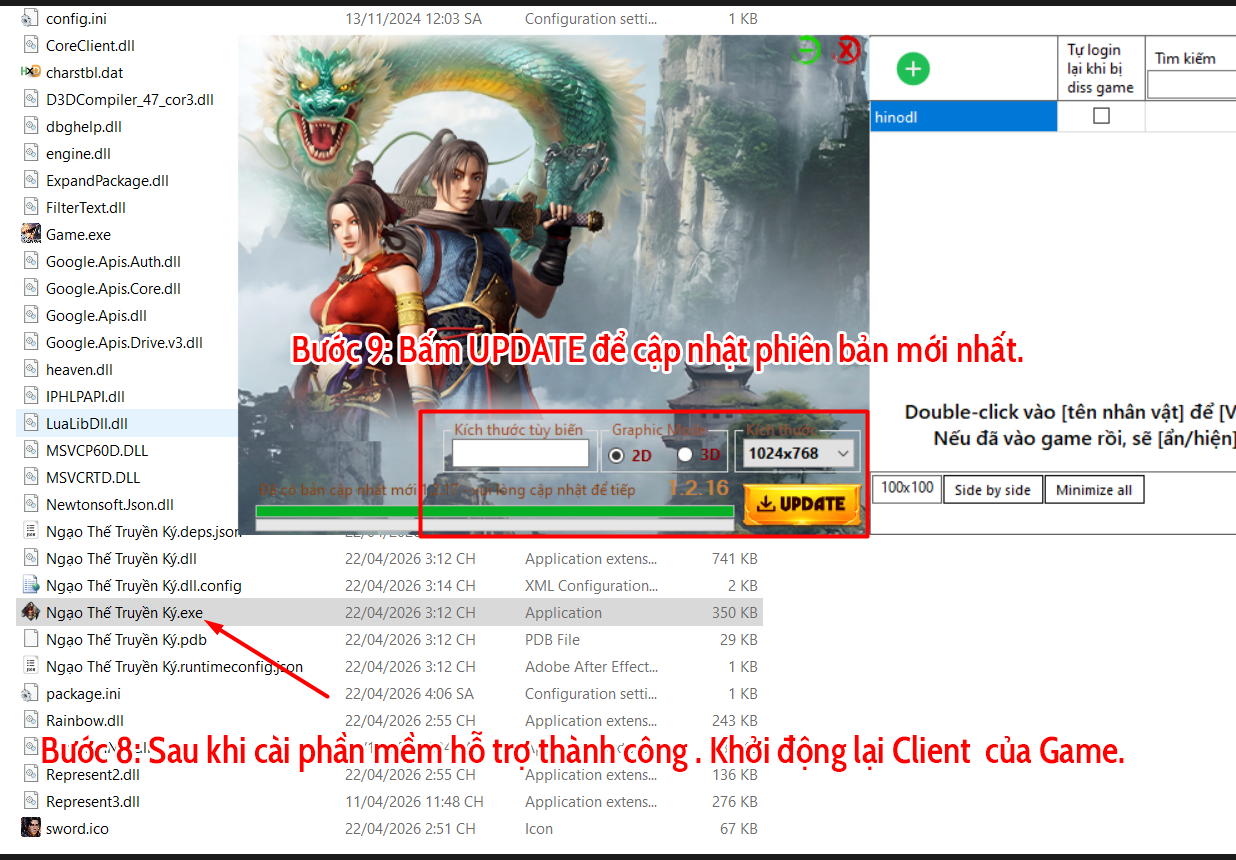The height and width of the screenshot is (860, 1236).
Task: Click the Ngạo Thế Truyền Ký.dll.config file icon
Action: (31, 586)
